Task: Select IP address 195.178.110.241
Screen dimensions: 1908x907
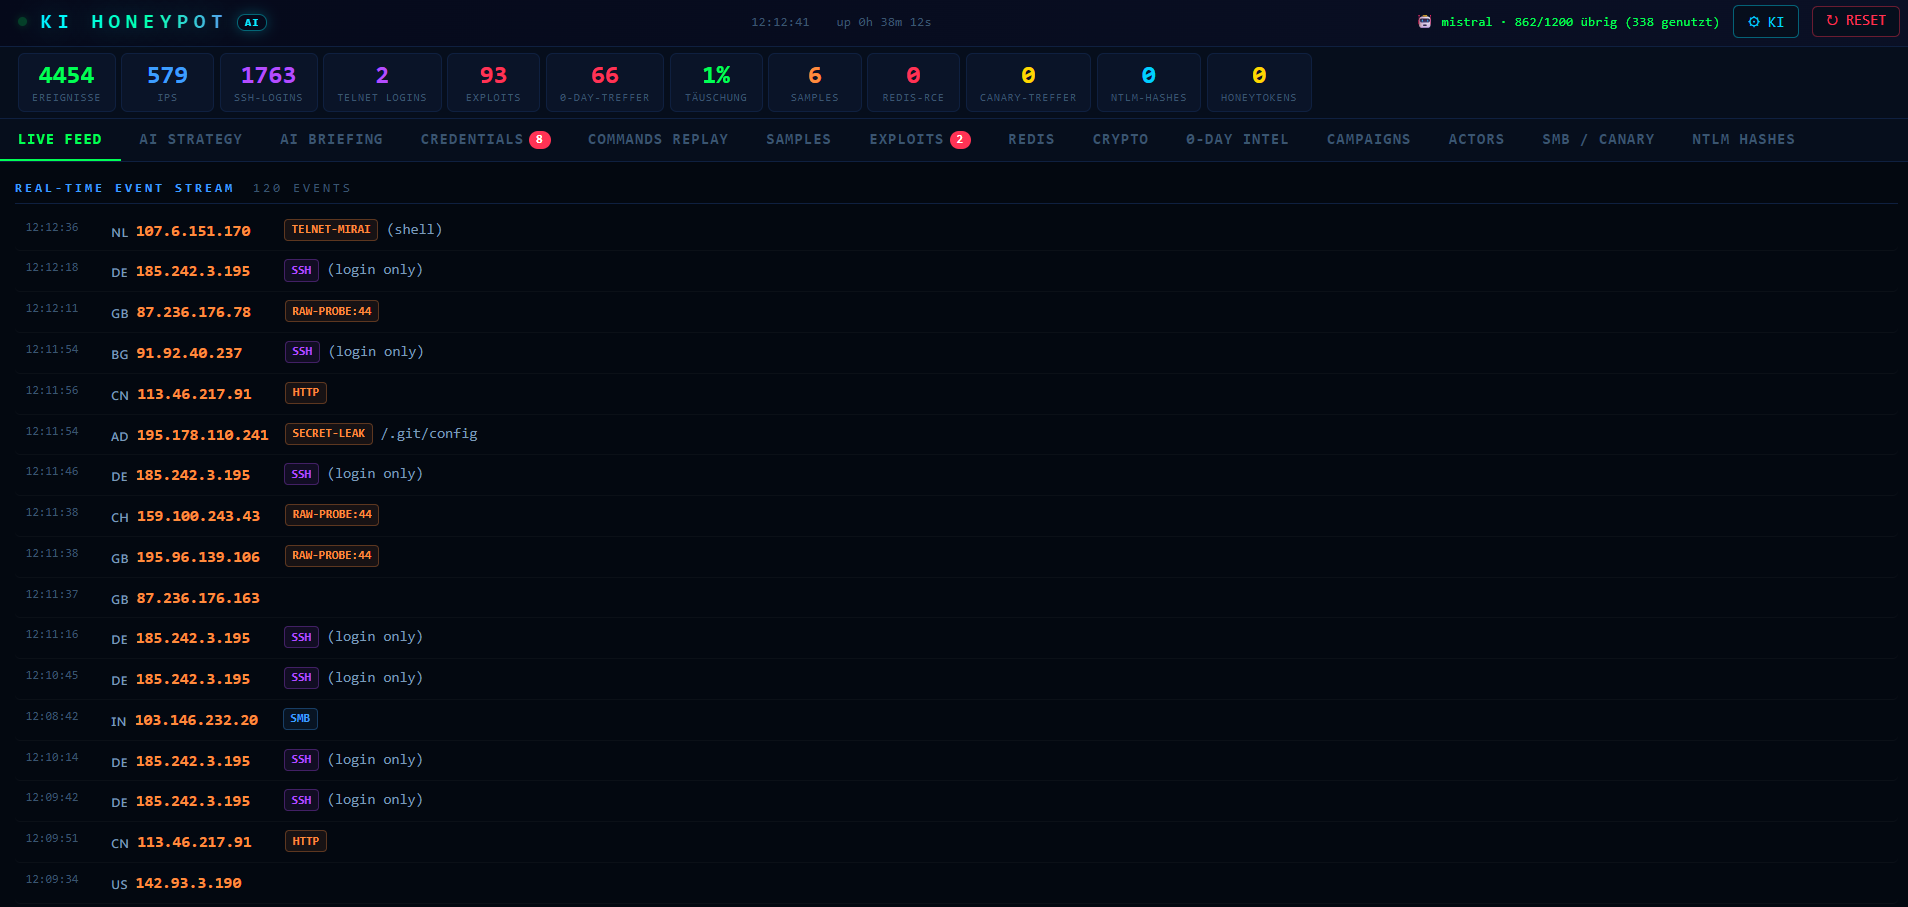Action: tap(203, 435)
